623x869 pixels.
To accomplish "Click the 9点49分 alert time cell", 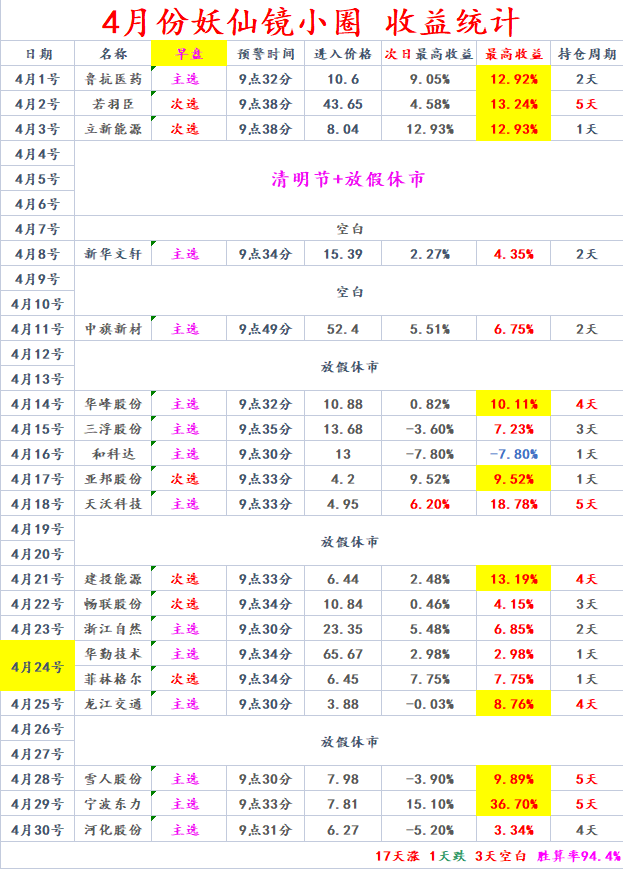I will click(265, 329).
